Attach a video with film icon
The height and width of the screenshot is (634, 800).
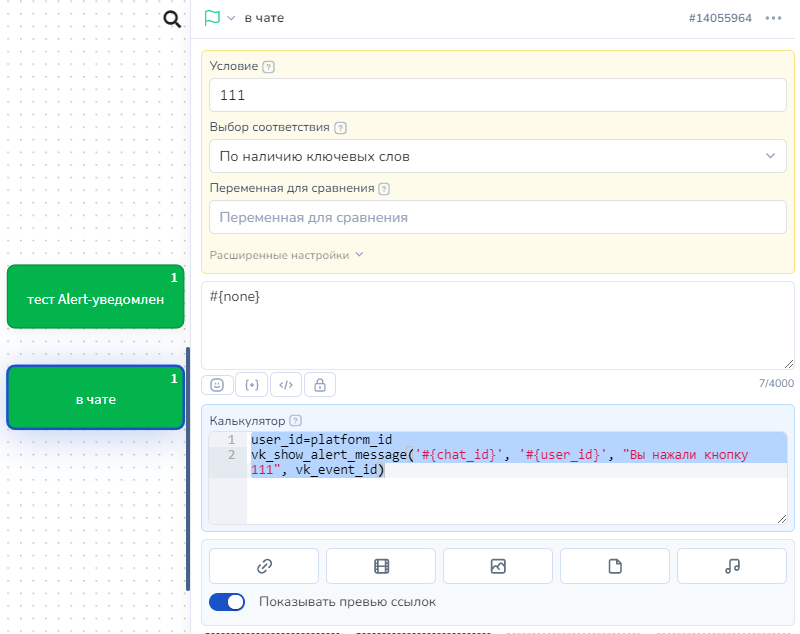(x=381, y=566)
